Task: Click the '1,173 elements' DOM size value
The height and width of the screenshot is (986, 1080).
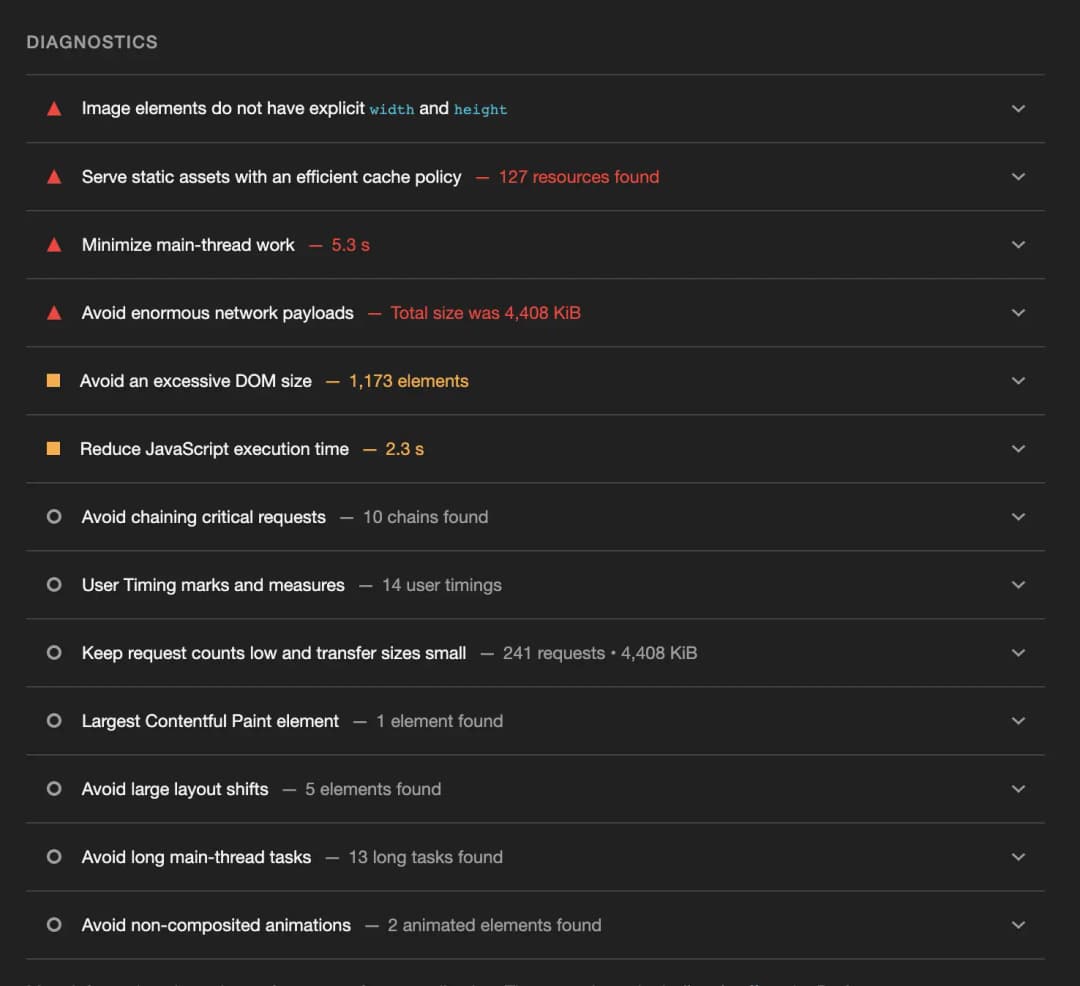Action: 408,381
